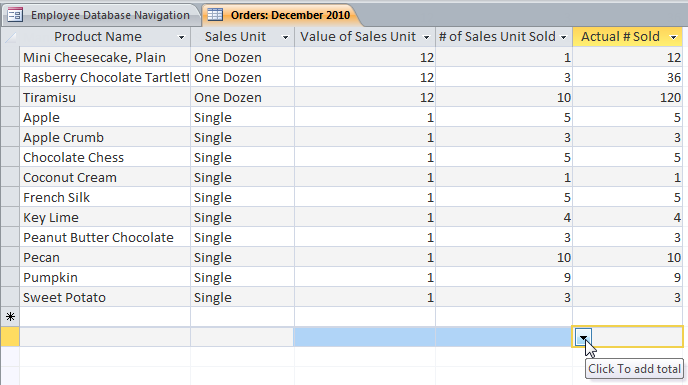Click the Chocolate Chess product cell
Screen dimensions: 688x385
pyautogui.click(x=105, y=157)
